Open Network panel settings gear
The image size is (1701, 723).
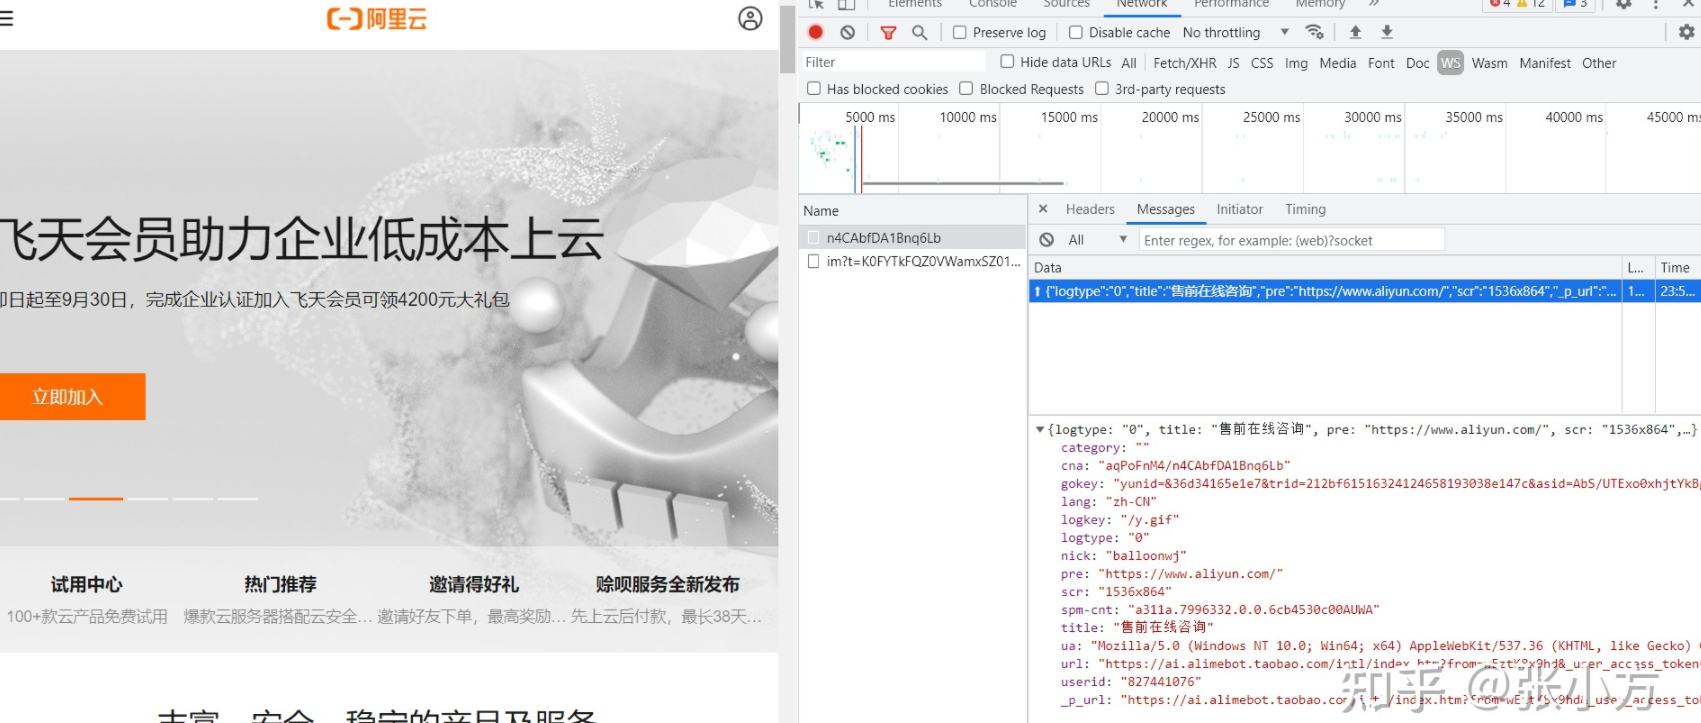click(1686, 32)
